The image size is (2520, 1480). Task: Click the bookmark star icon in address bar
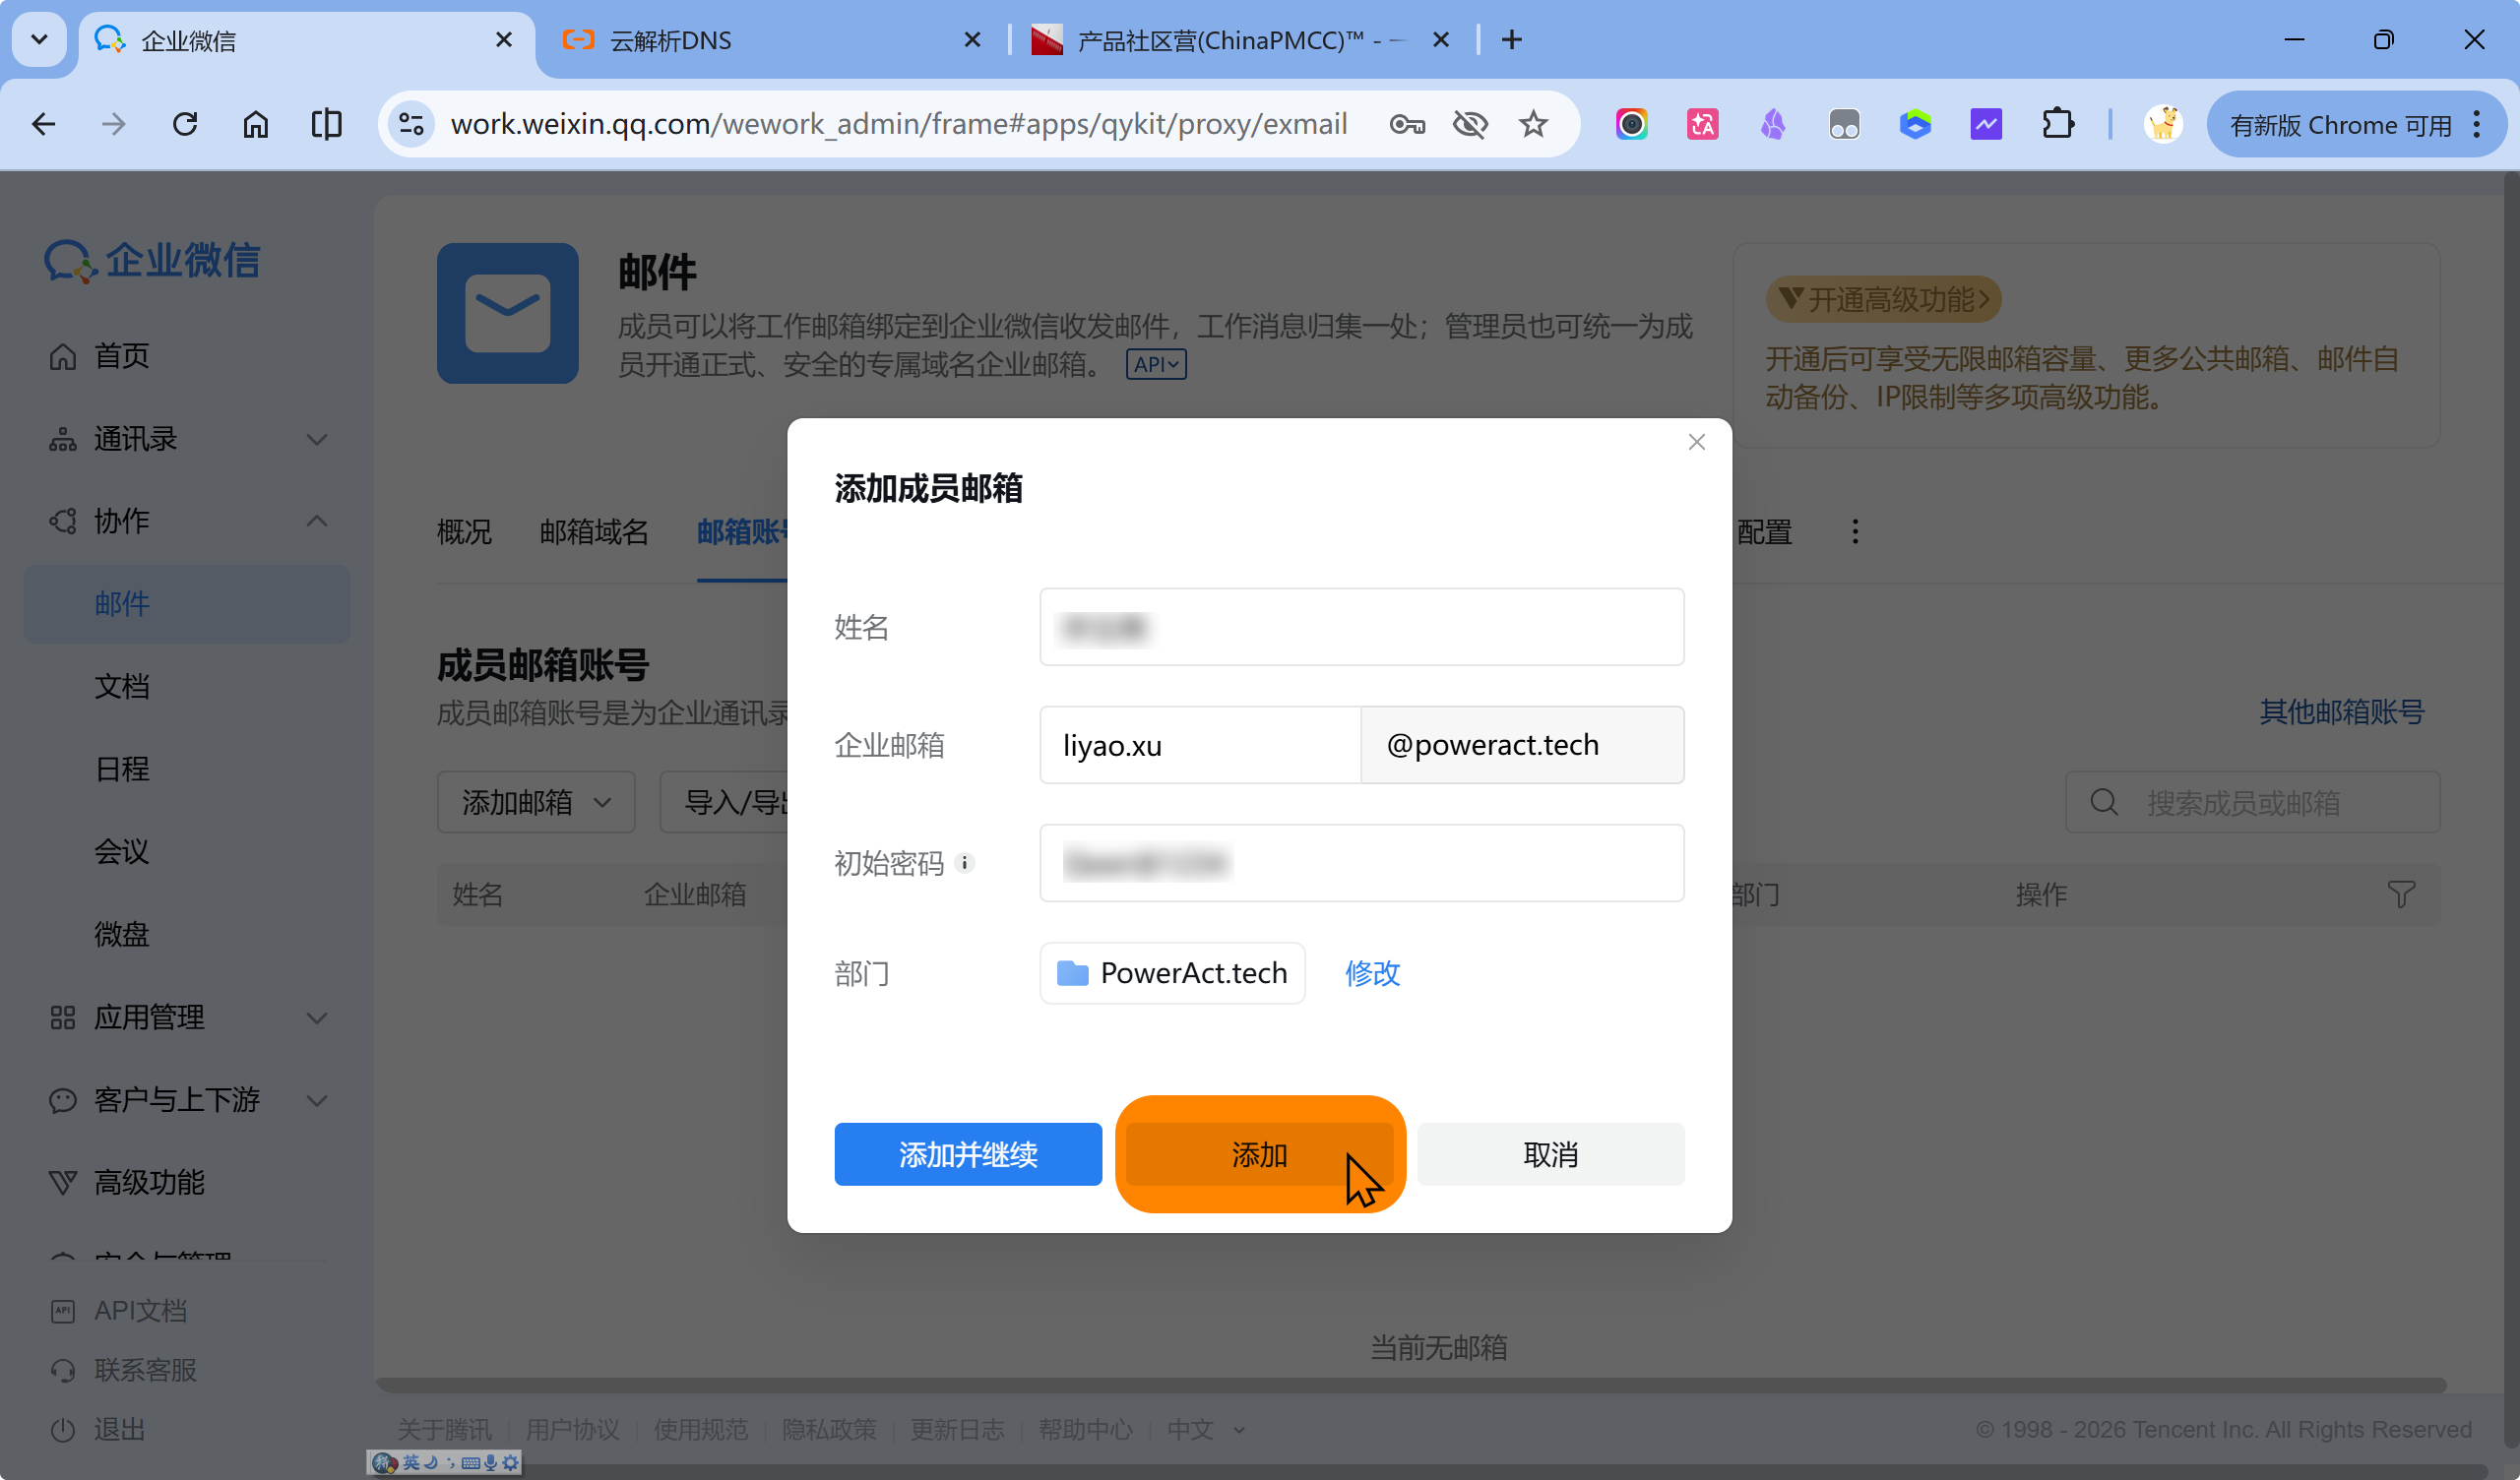(x=1533, y=124)
